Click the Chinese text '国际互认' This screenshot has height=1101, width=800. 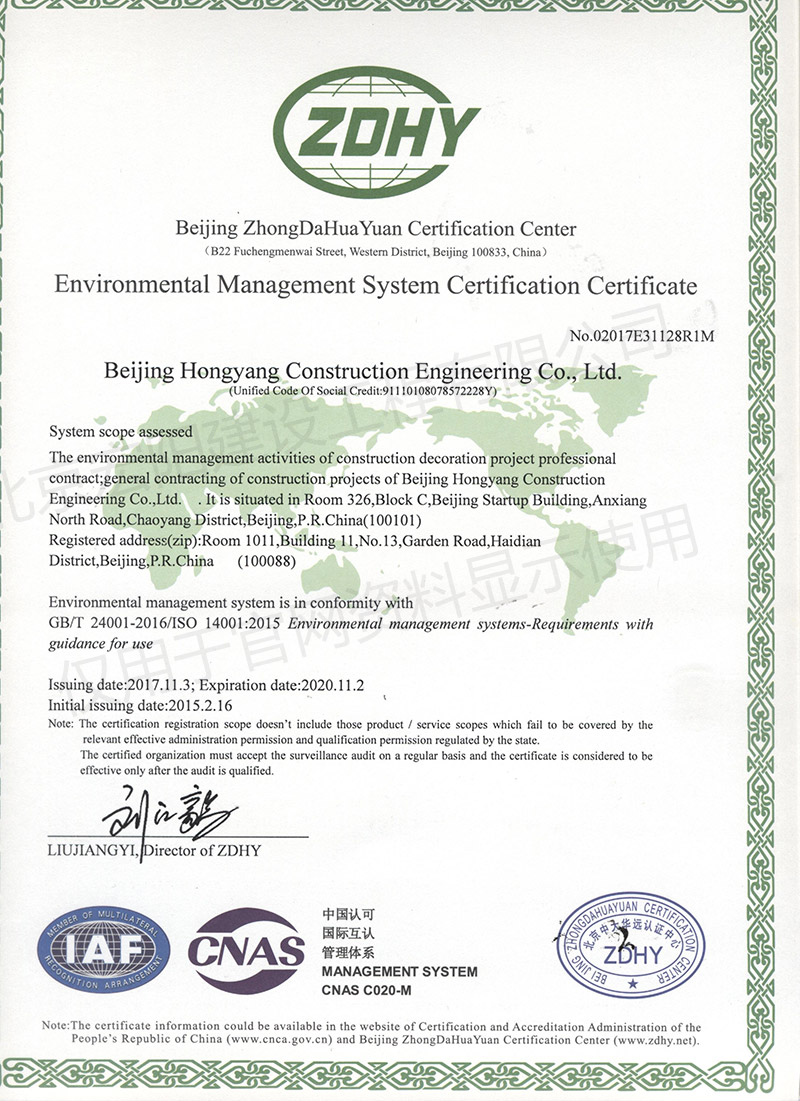pyautogui.click(x=348, y=933)
